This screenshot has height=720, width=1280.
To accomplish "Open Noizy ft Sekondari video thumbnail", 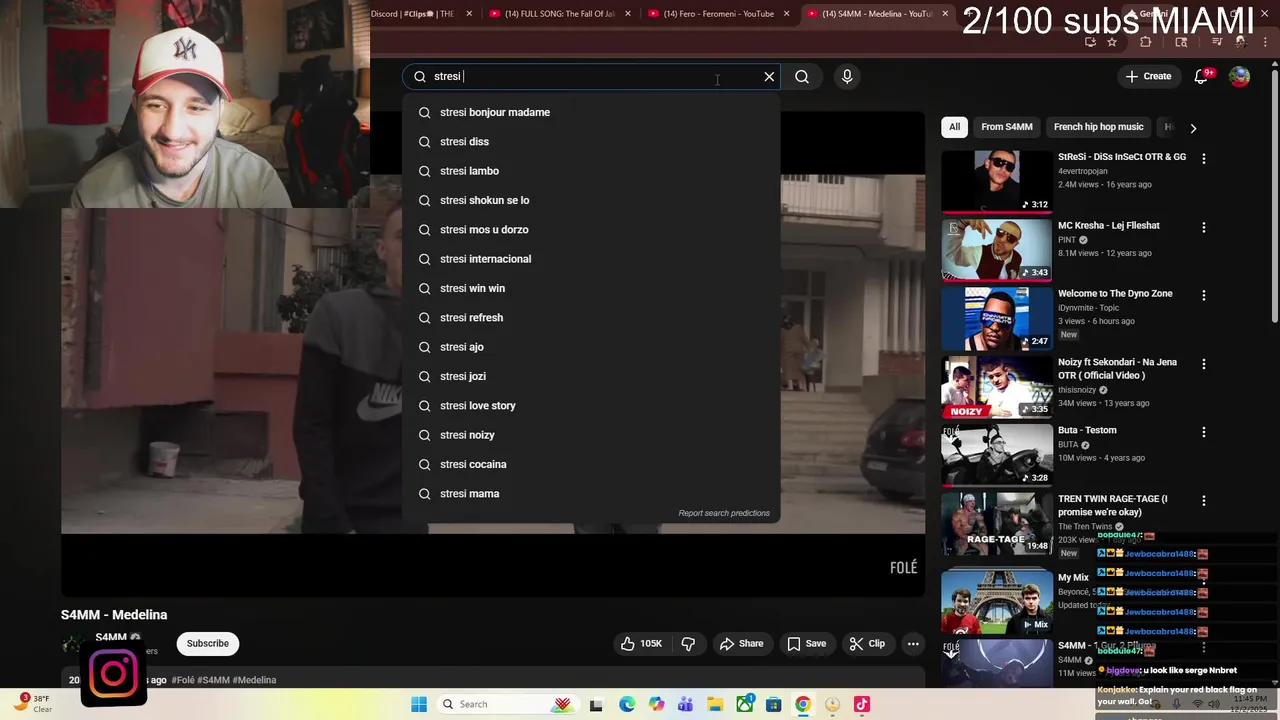I will pos(997,387).
